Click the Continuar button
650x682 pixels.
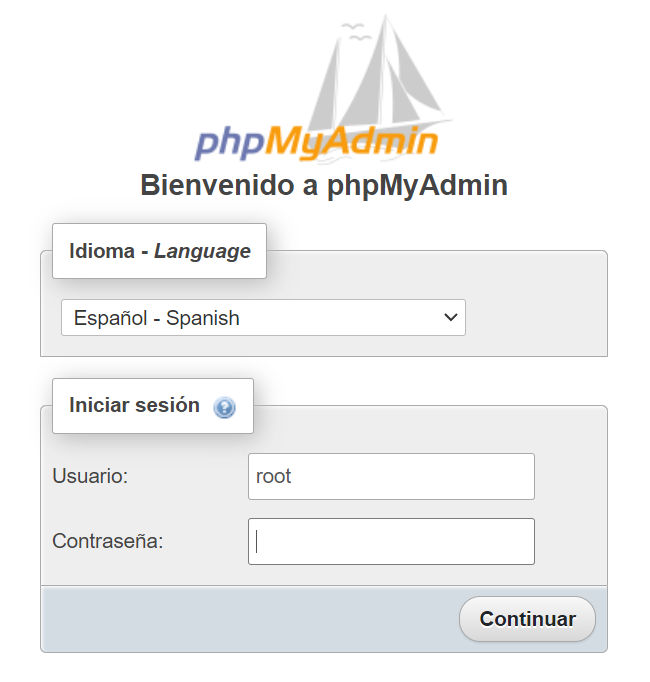click(527, 618)
